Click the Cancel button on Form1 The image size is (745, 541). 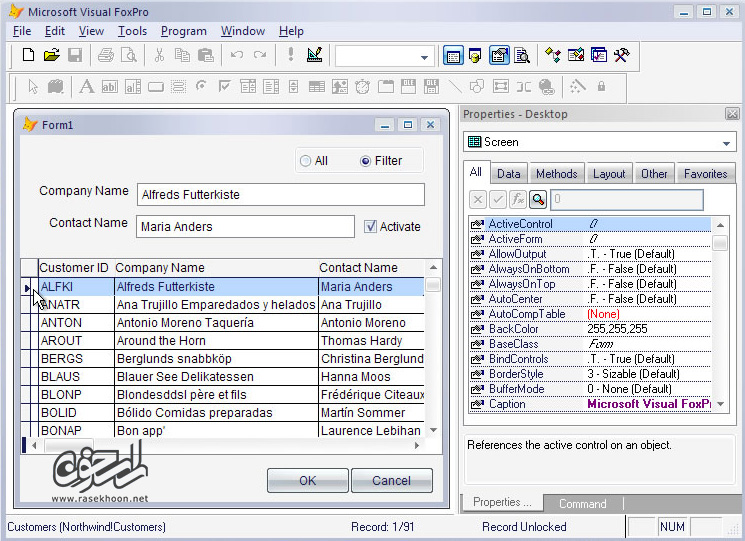392,481
